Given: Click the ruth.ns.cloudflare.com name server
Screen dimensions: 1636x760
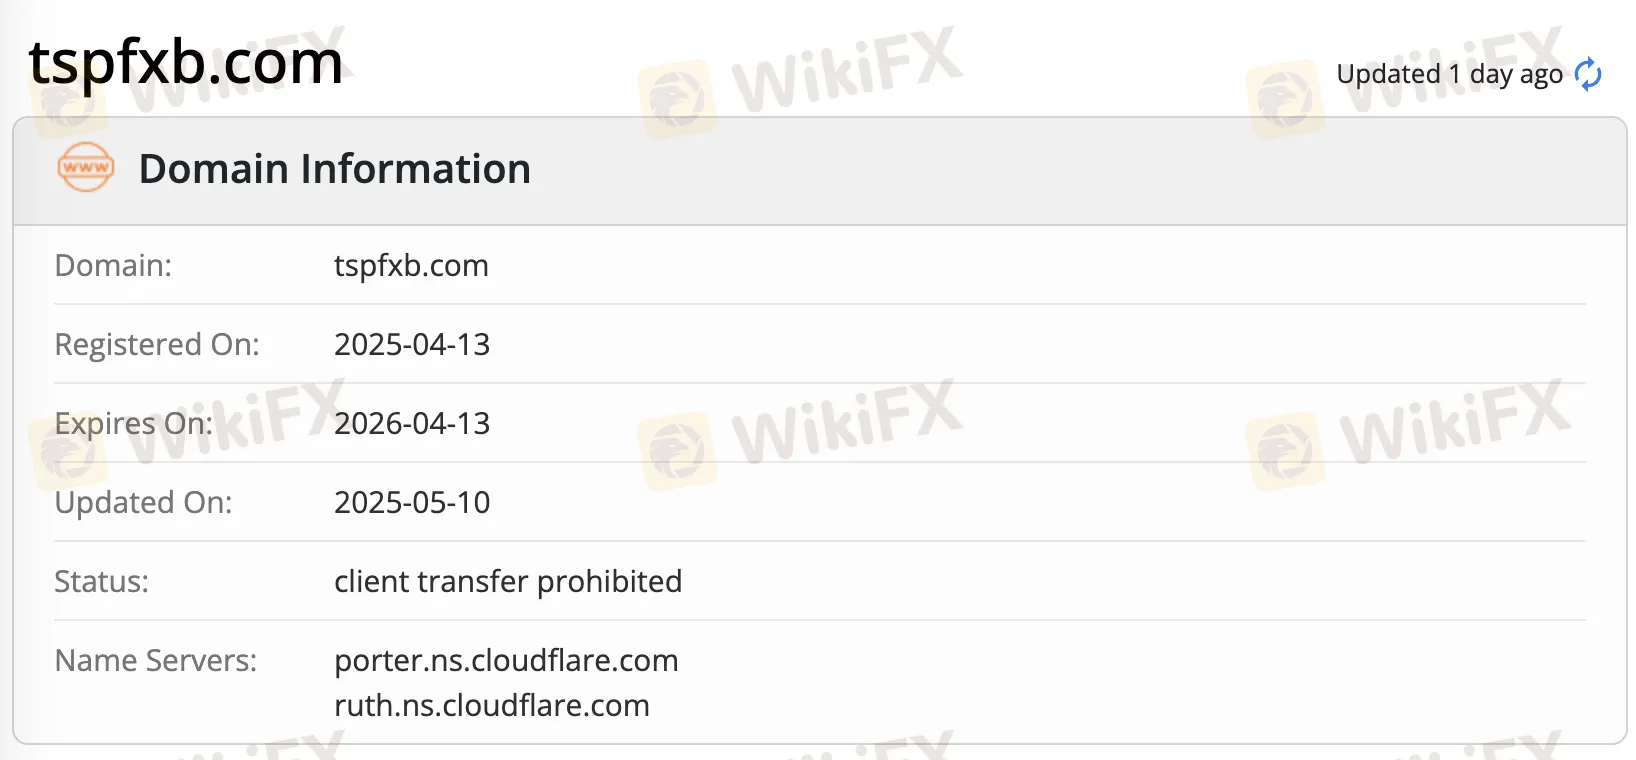Looking at the screenshot, I should [x=491, y=705].
